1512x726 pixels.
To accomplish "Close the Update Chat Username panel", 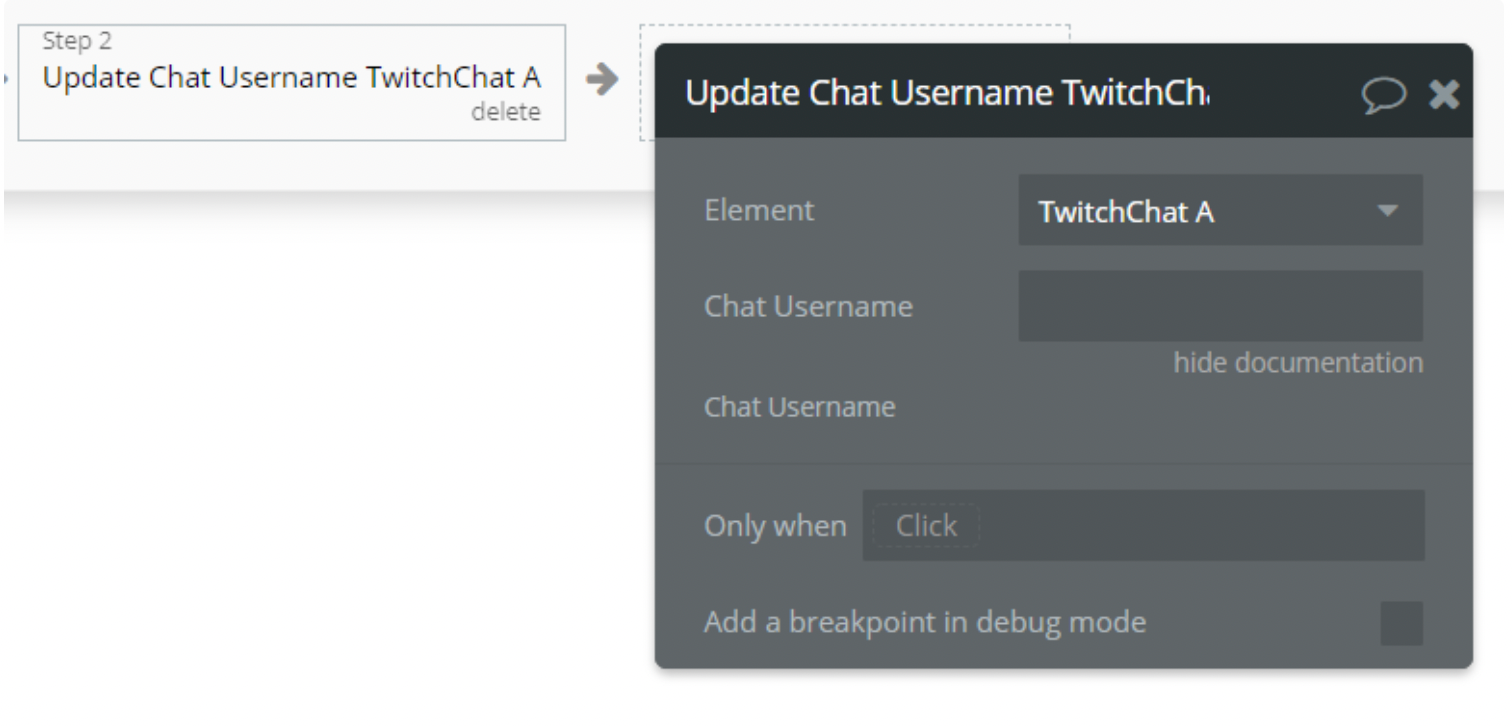I will 1443,95.
